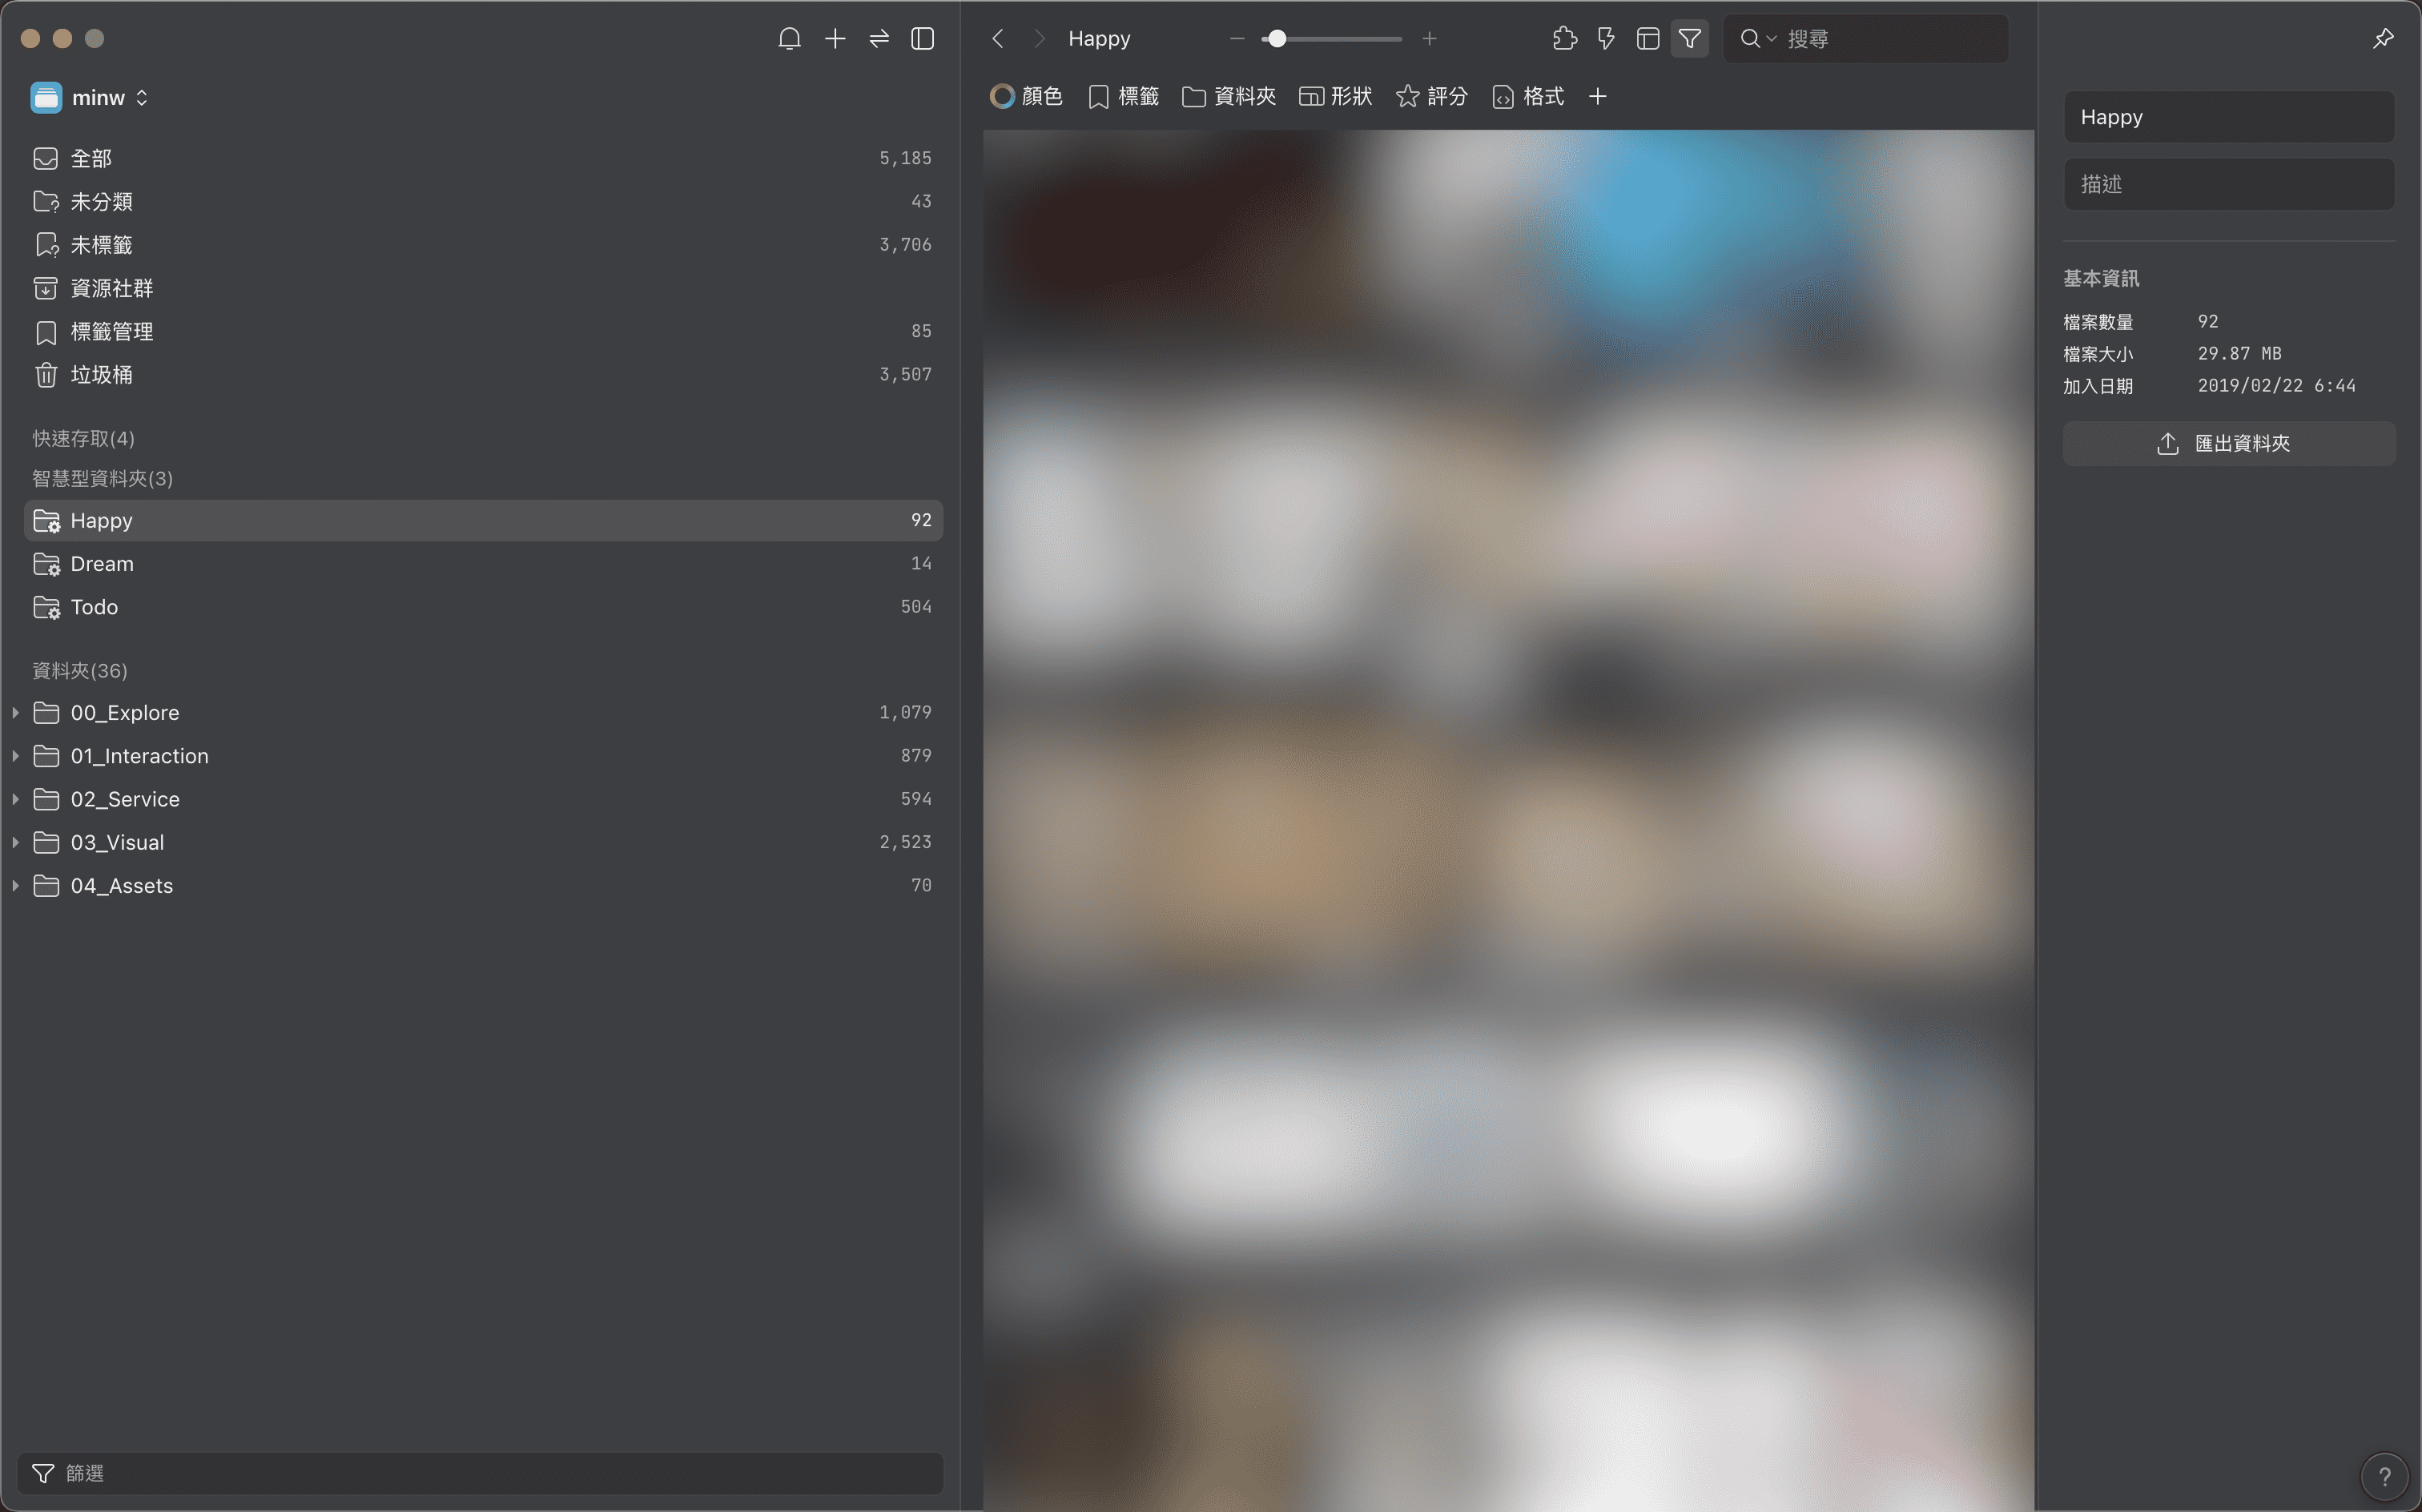Click the plus icon to add new item

pos(835,38)
